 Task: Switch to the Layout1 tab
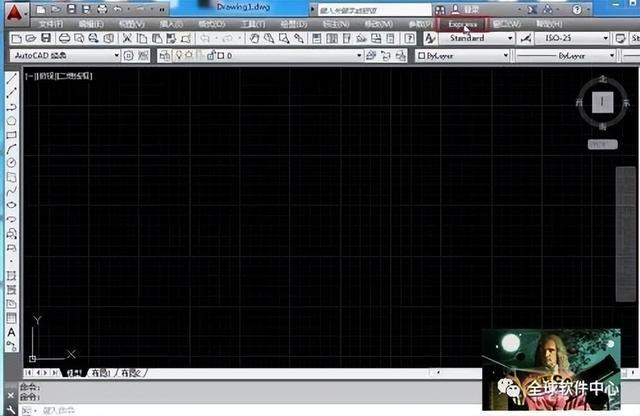click(101, 373)
